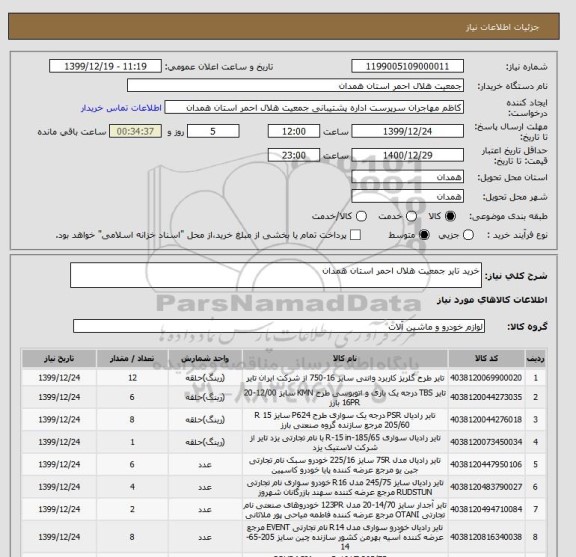Screen dimensions: 576x557
Task: Click row 1 product name تایر طرح گلریز
Action: point(345,378)
